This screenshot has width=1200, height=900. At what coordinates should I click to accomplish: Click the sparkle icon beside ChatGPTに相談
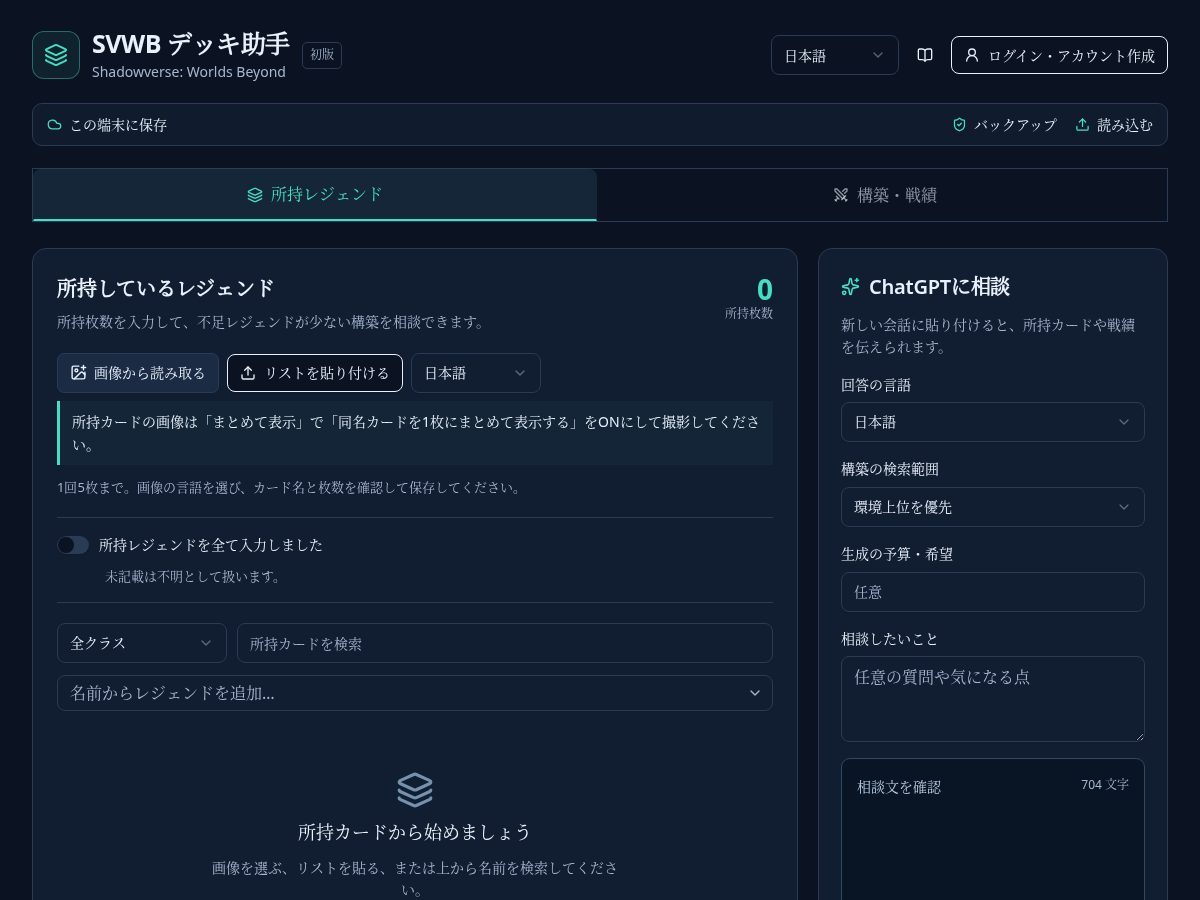[x=851, y=287]
